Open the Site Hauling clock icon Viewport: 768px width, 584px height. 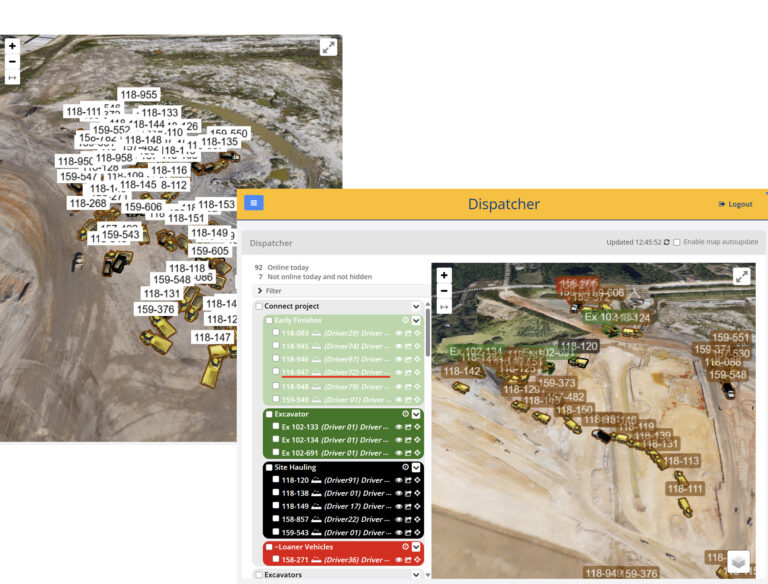pyautogui.click(x=406, y=467)
